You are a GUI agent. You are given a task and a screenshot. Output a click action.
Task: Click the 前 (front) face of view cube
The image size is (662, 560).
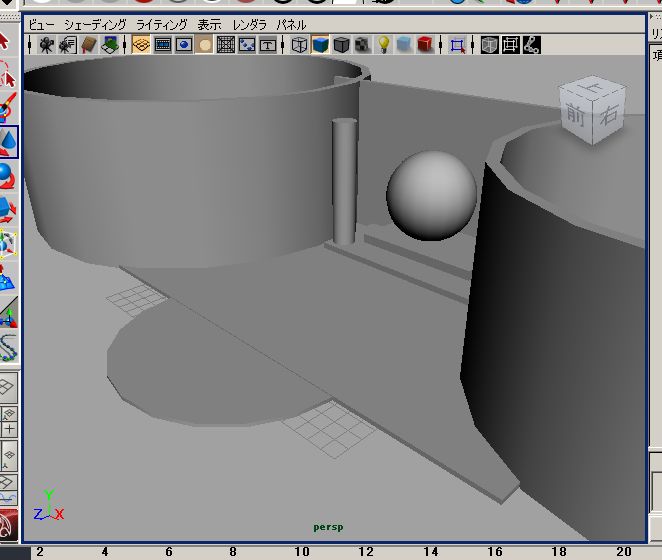[x=577, y=112]
